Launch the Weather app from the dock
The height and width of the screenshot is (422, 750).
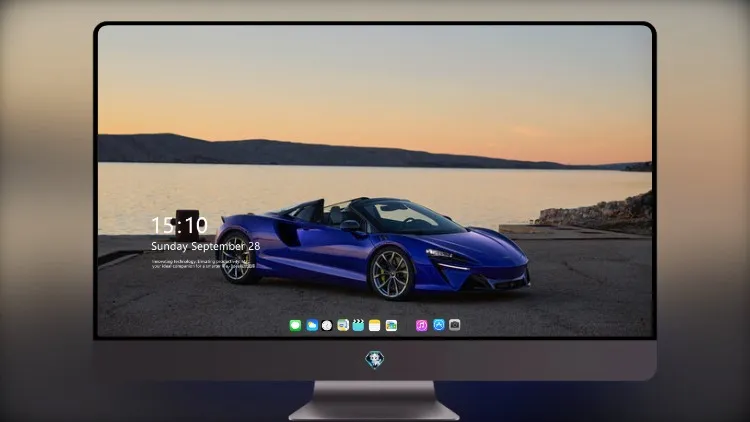pyautogui.click(x=312, y=325)
